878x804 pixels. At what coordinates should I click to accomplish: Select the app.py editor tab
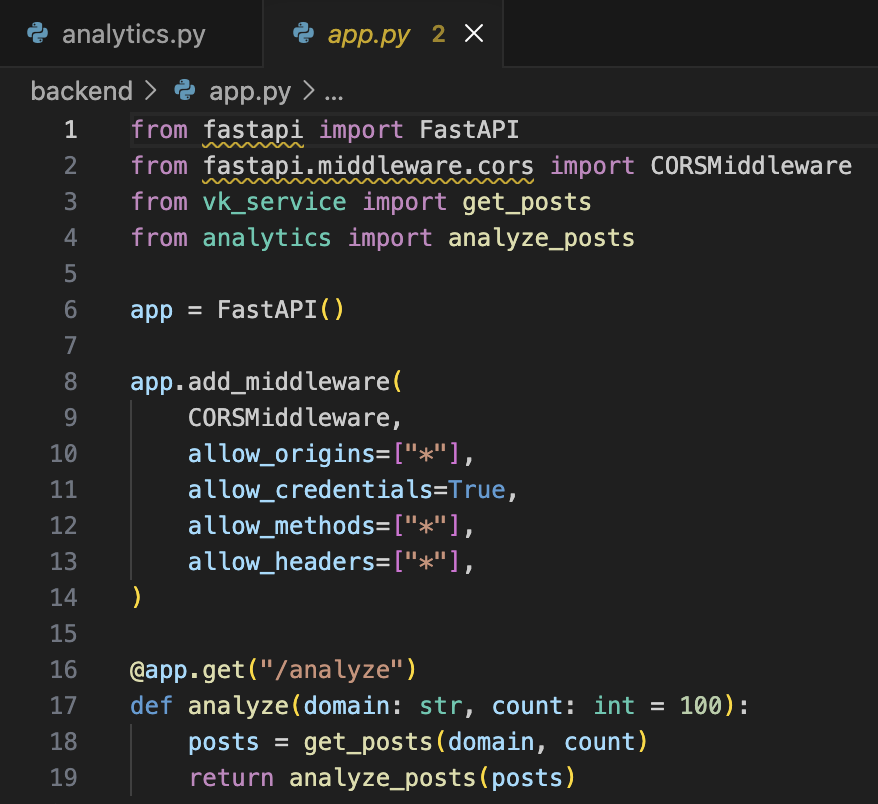[369, 34]
